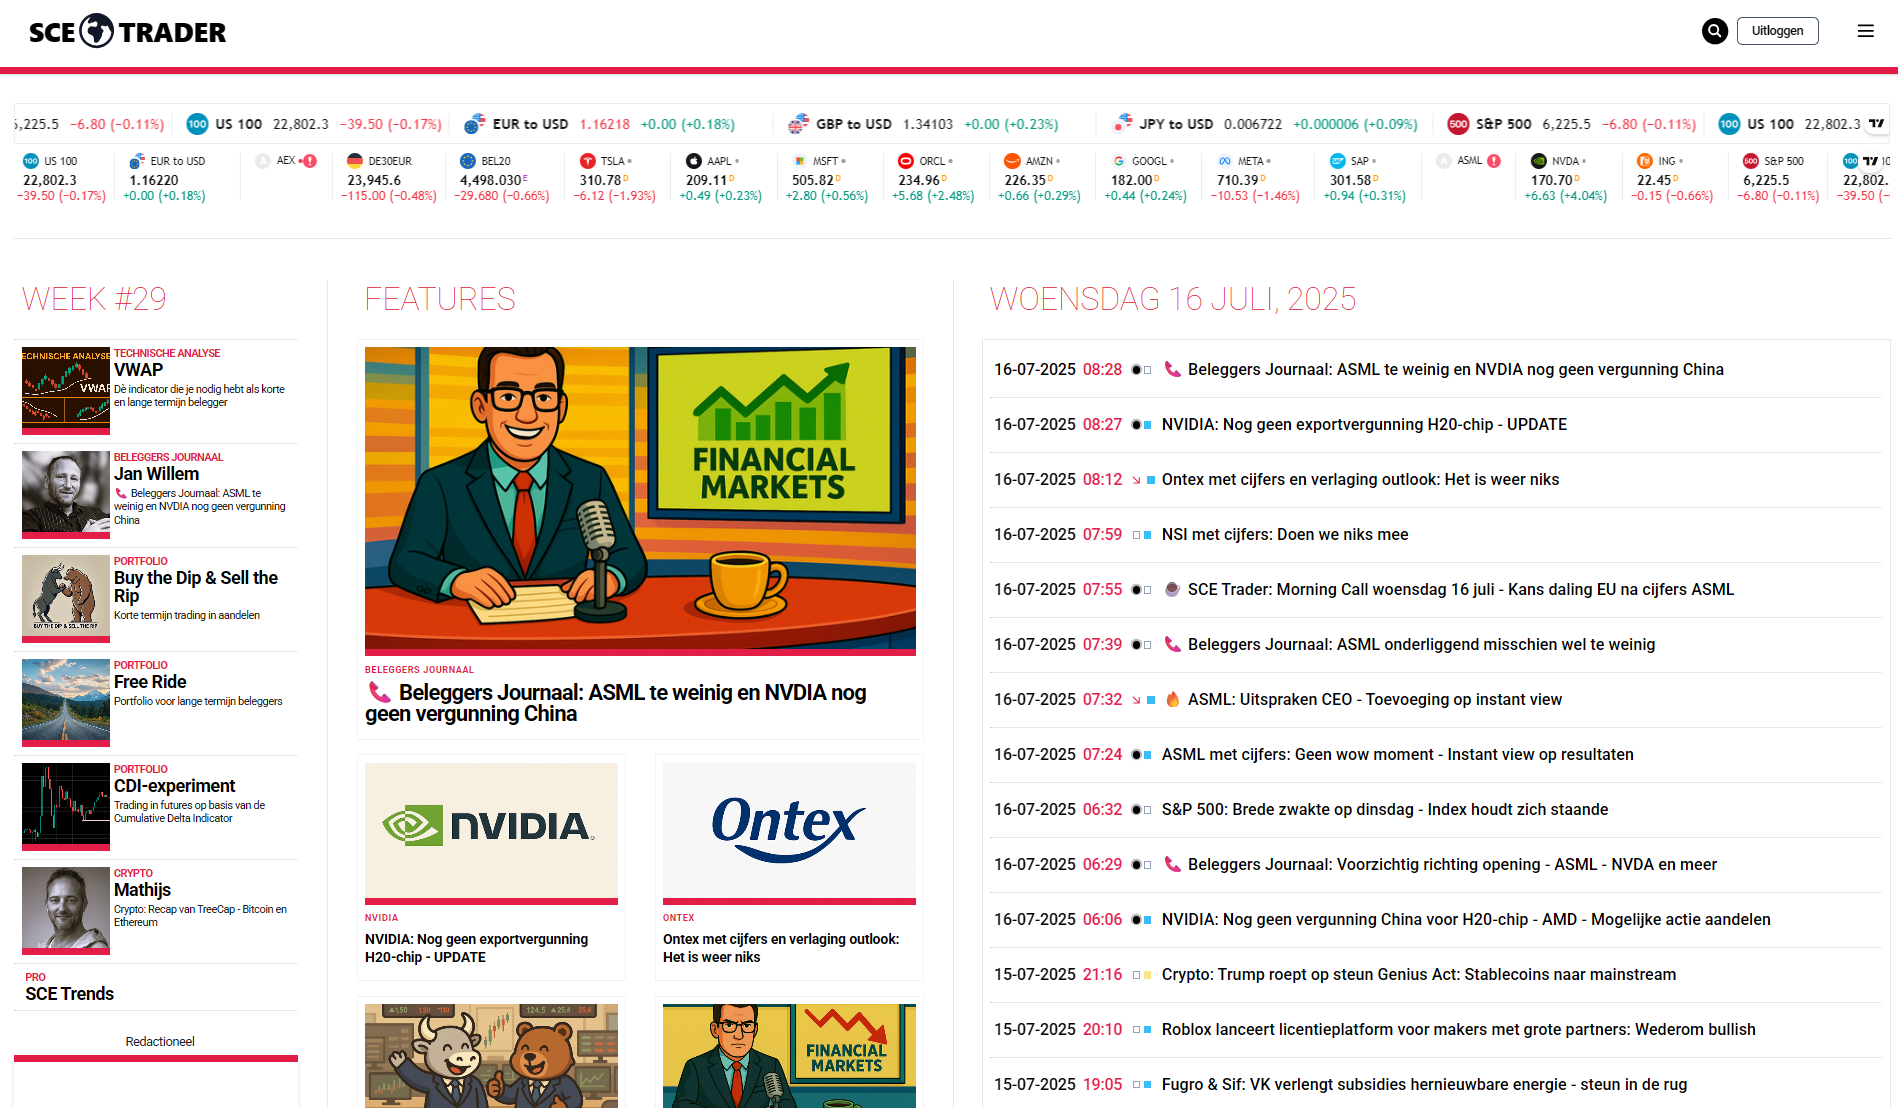Click the down-arrow icon on 08:12 Ontex row
The height and width of the screenshot is (1108, 1898).
[1136, 480]
